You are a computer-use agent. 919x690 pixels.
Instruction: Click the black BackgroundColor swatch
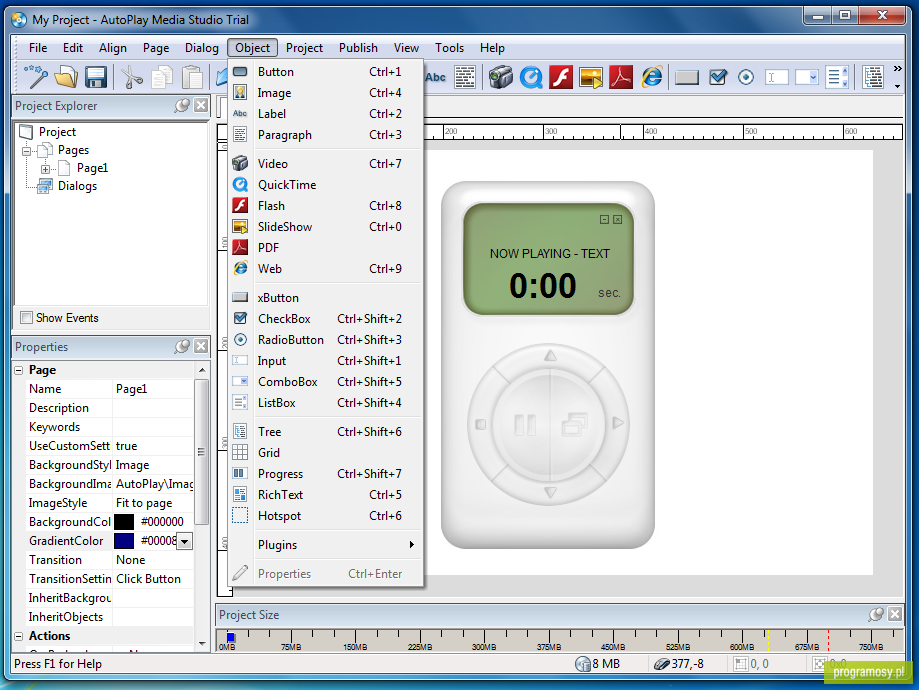point(124,522)
